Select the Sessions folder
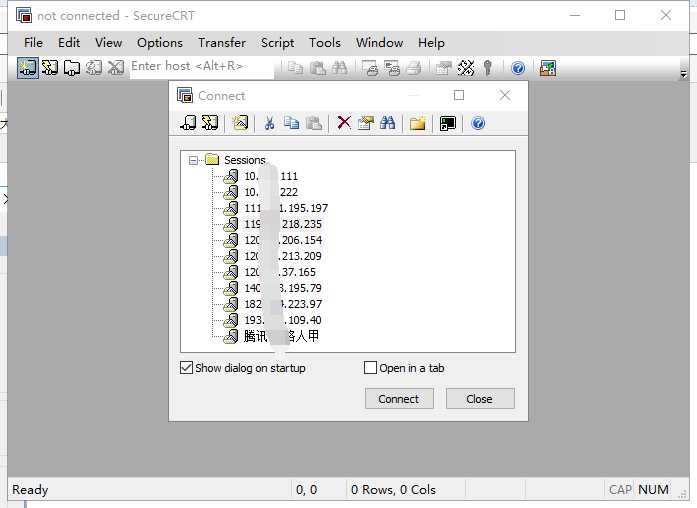Image resolution: width=697 pixels, height=508 pixels. point(244,160)
